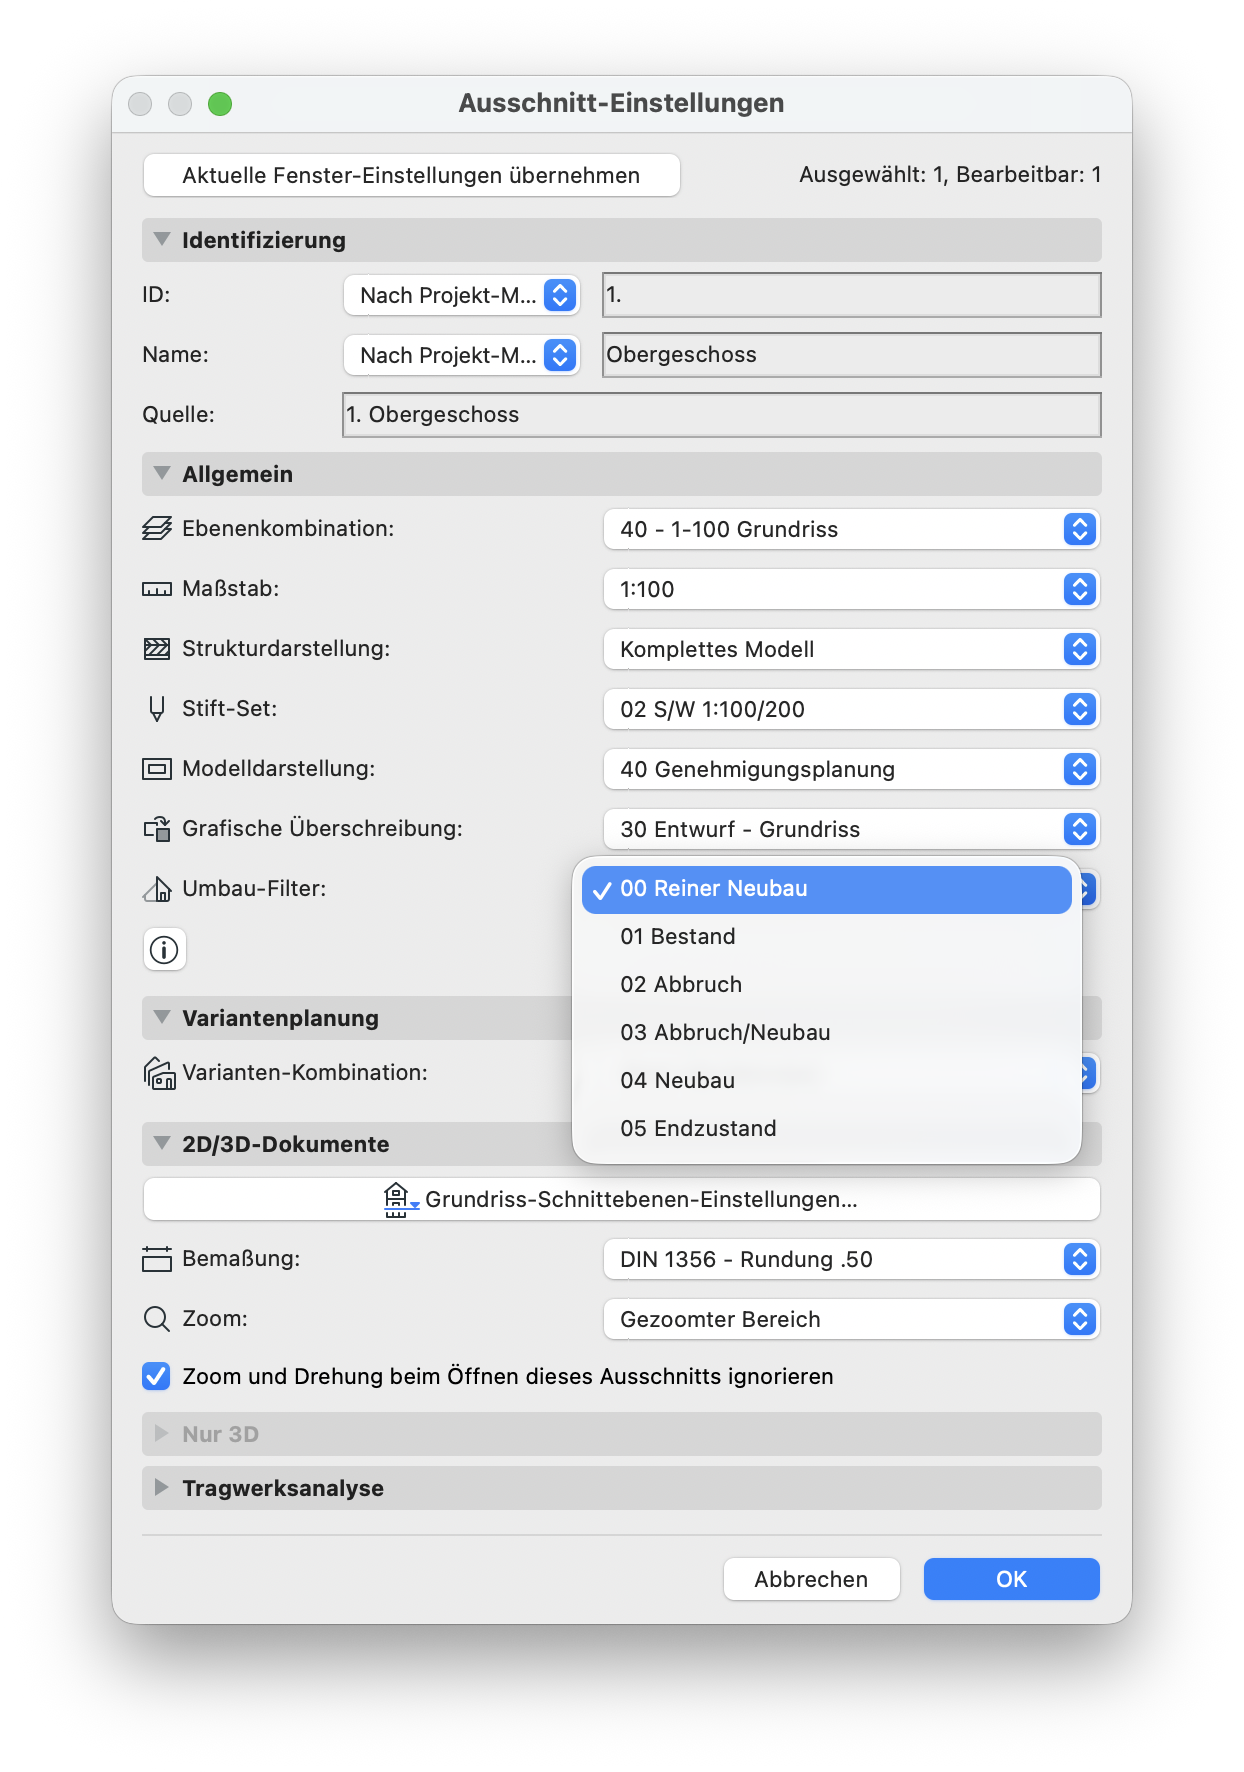1244x1772 pixels.
Task: Click the Ebenenkombination layers icon
Action: point(157,529)
